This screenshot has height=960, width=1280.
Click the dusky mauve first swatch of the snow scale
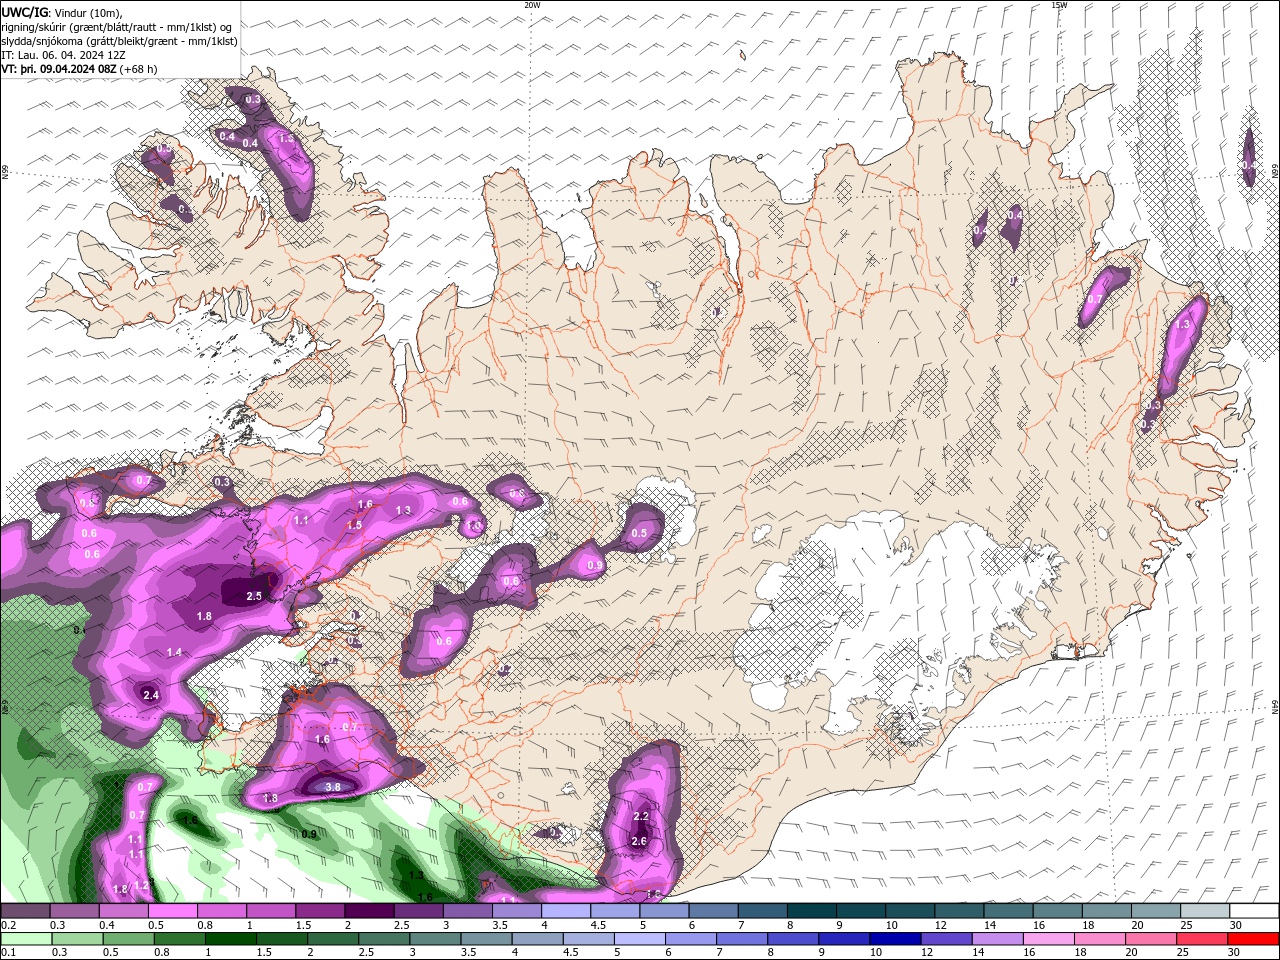25,911
